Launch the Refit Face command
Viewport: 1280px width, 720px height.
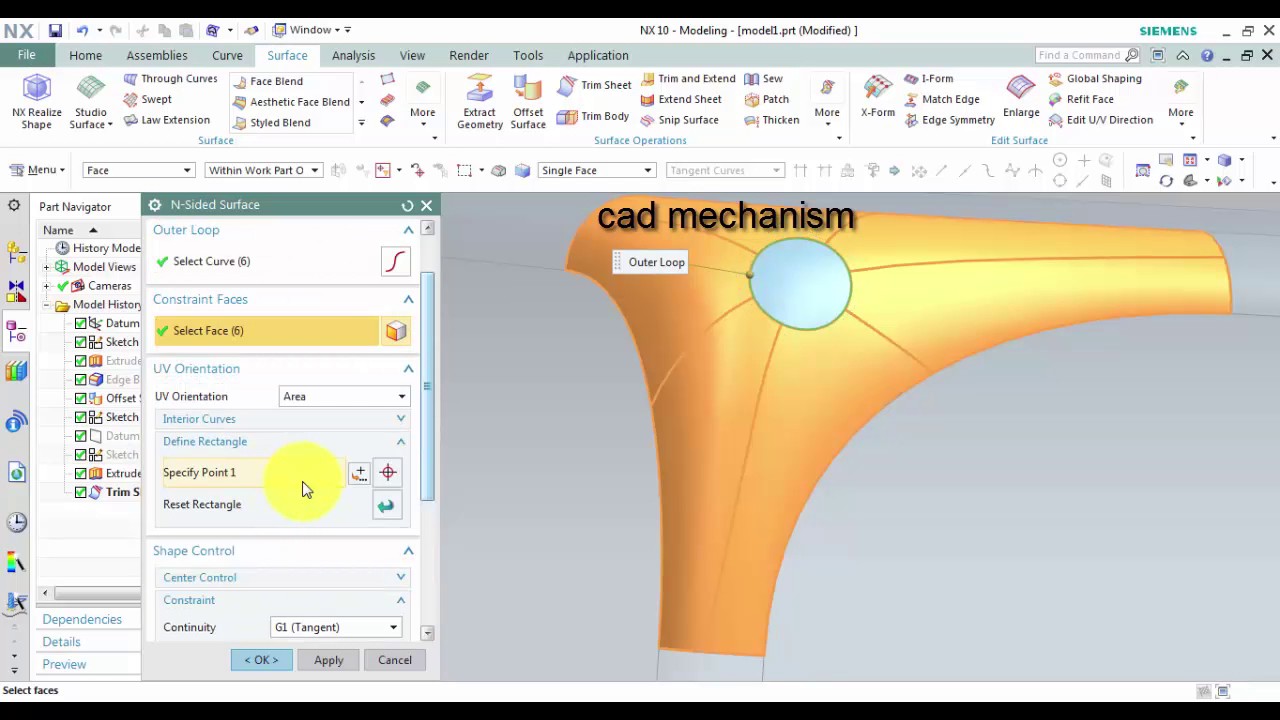1080,99
